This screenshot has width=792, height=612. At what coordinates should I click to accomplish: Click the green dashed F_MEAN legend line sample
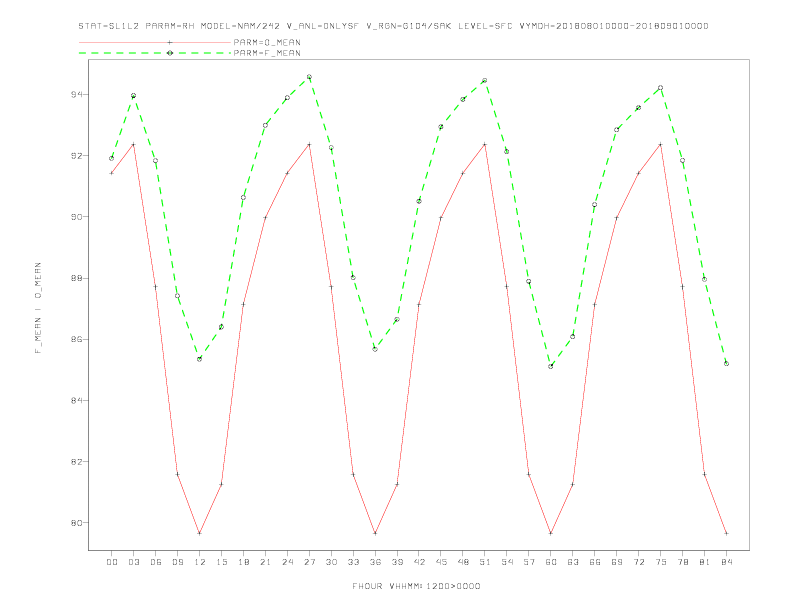point(155,53)
